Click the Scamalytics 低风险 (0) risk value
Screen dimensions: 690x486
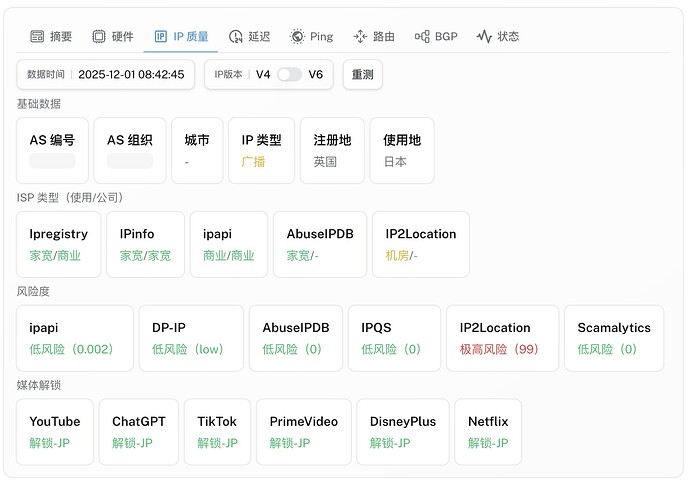(607, 349)
